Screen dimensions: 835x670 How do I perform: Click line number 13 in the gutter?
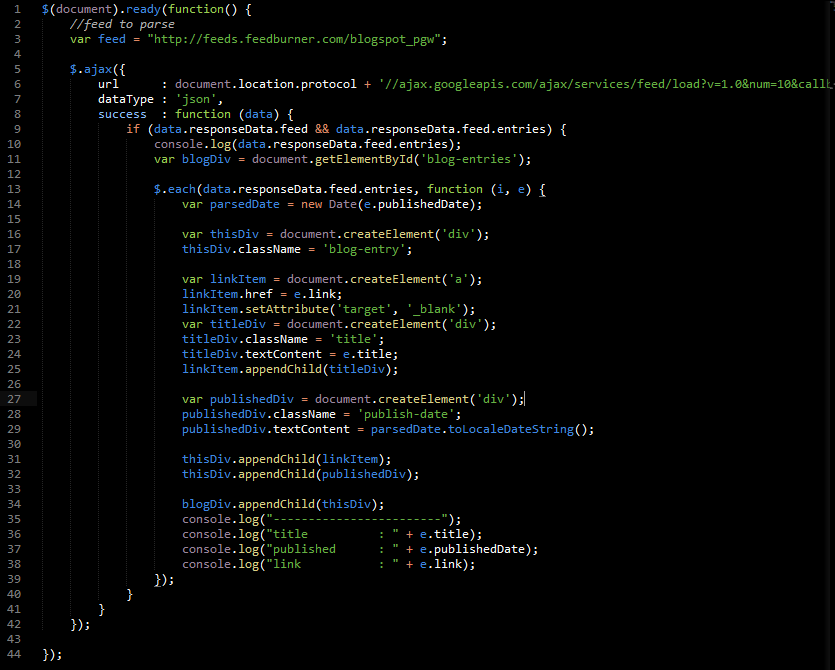point(14,189)
